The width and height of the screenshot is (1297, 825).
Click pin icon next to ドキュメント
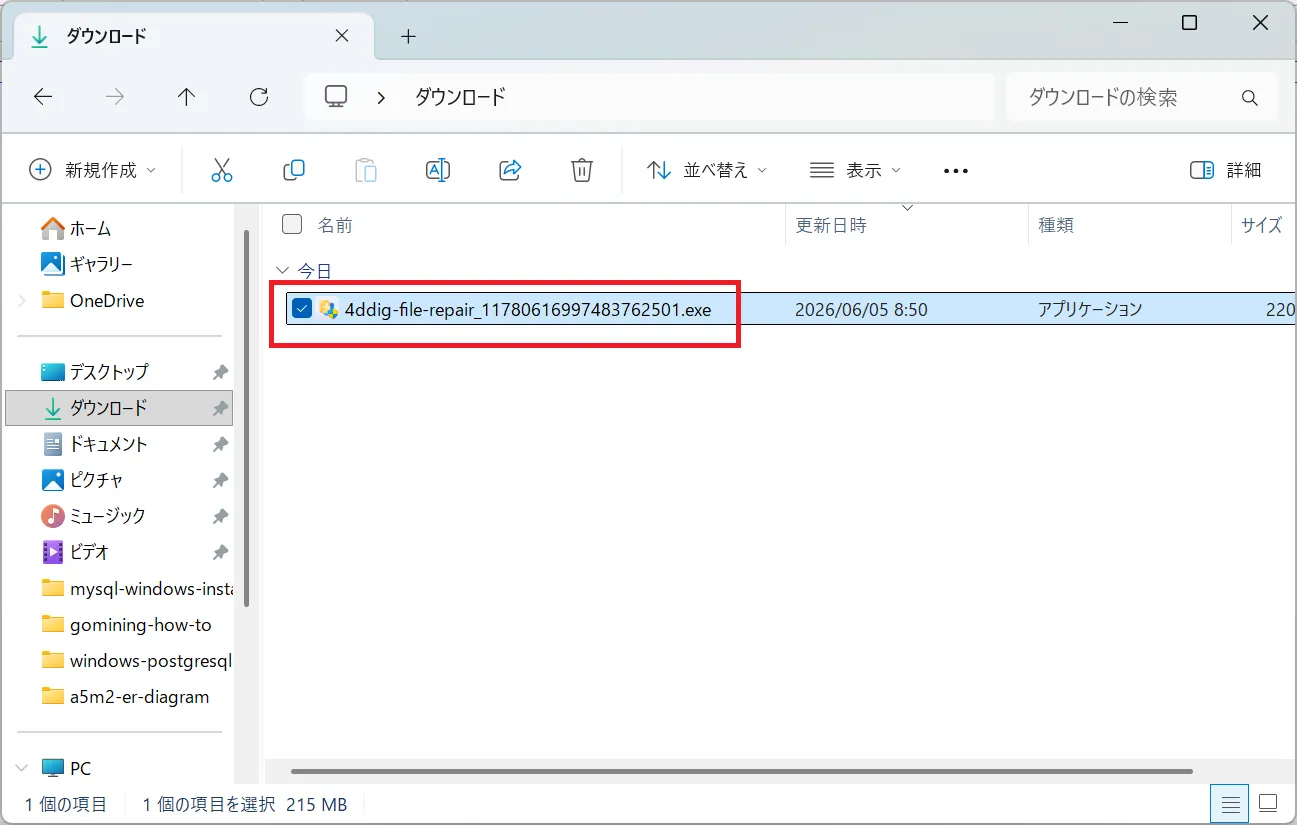(220, 444)
